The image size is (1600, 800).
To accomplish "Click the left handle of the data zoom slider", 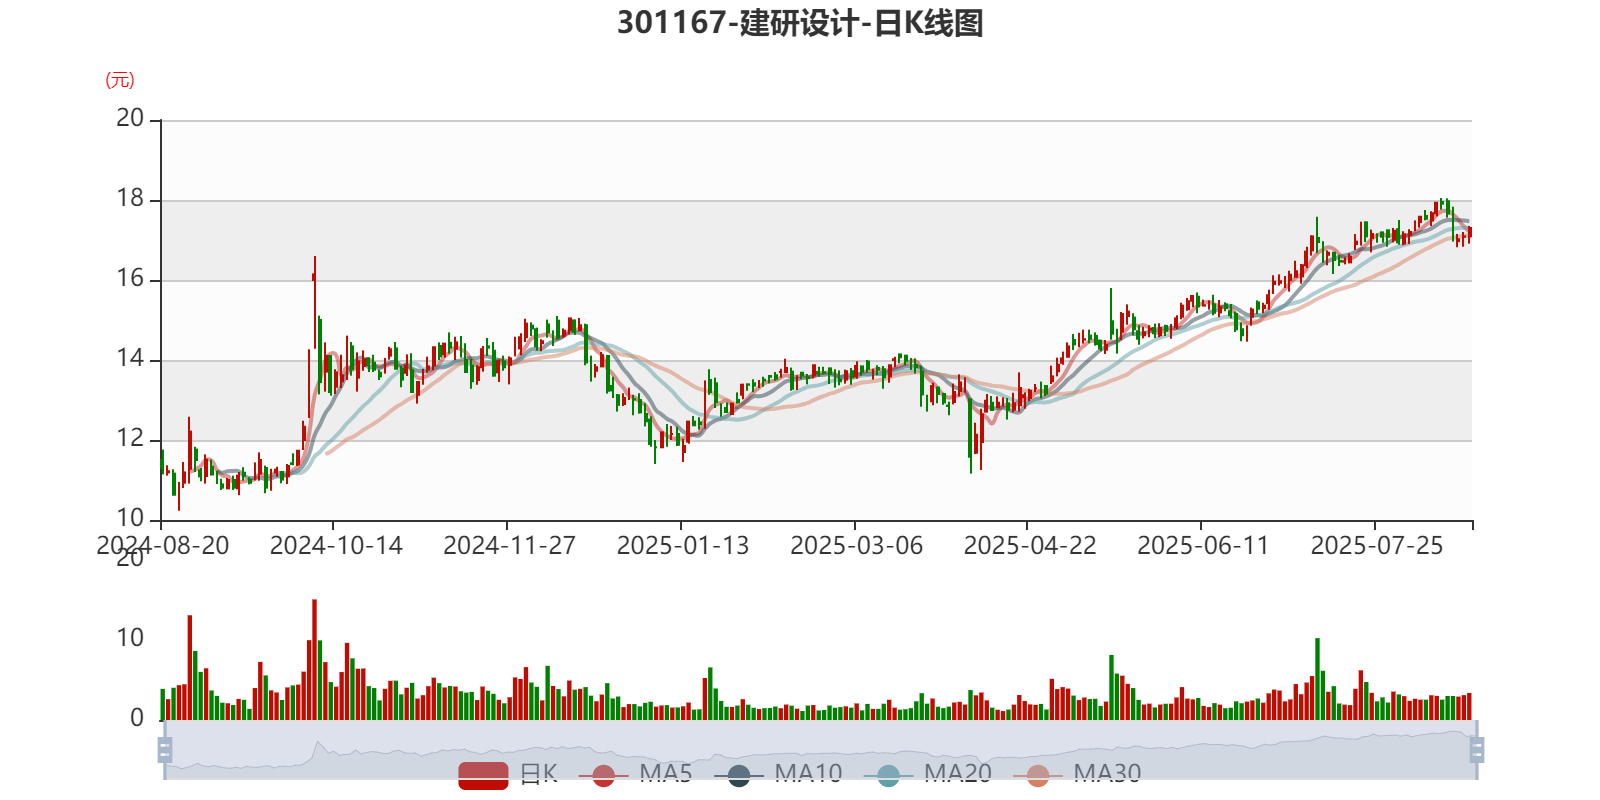I will coord(165,749).
